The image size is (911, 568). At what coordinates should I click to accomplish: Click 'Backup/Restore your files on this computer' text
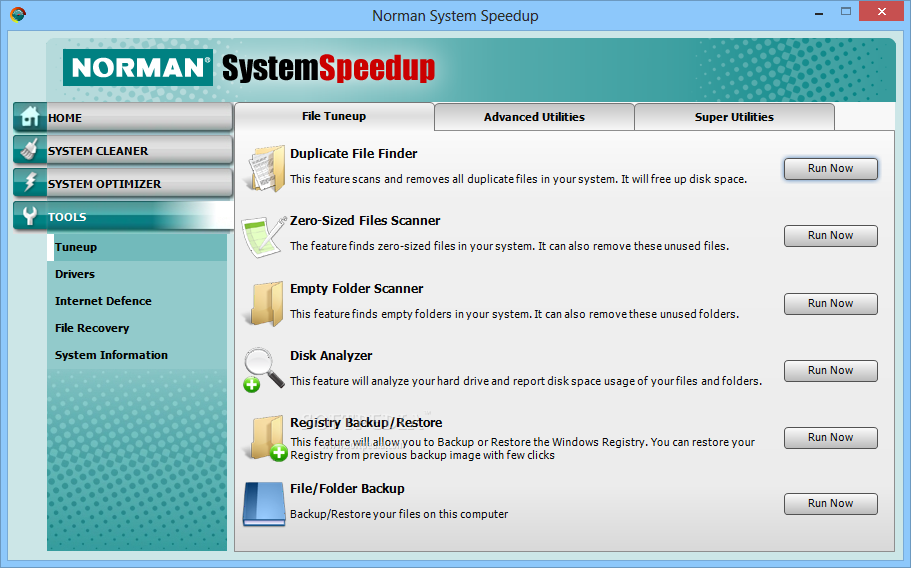click(399, 514)
